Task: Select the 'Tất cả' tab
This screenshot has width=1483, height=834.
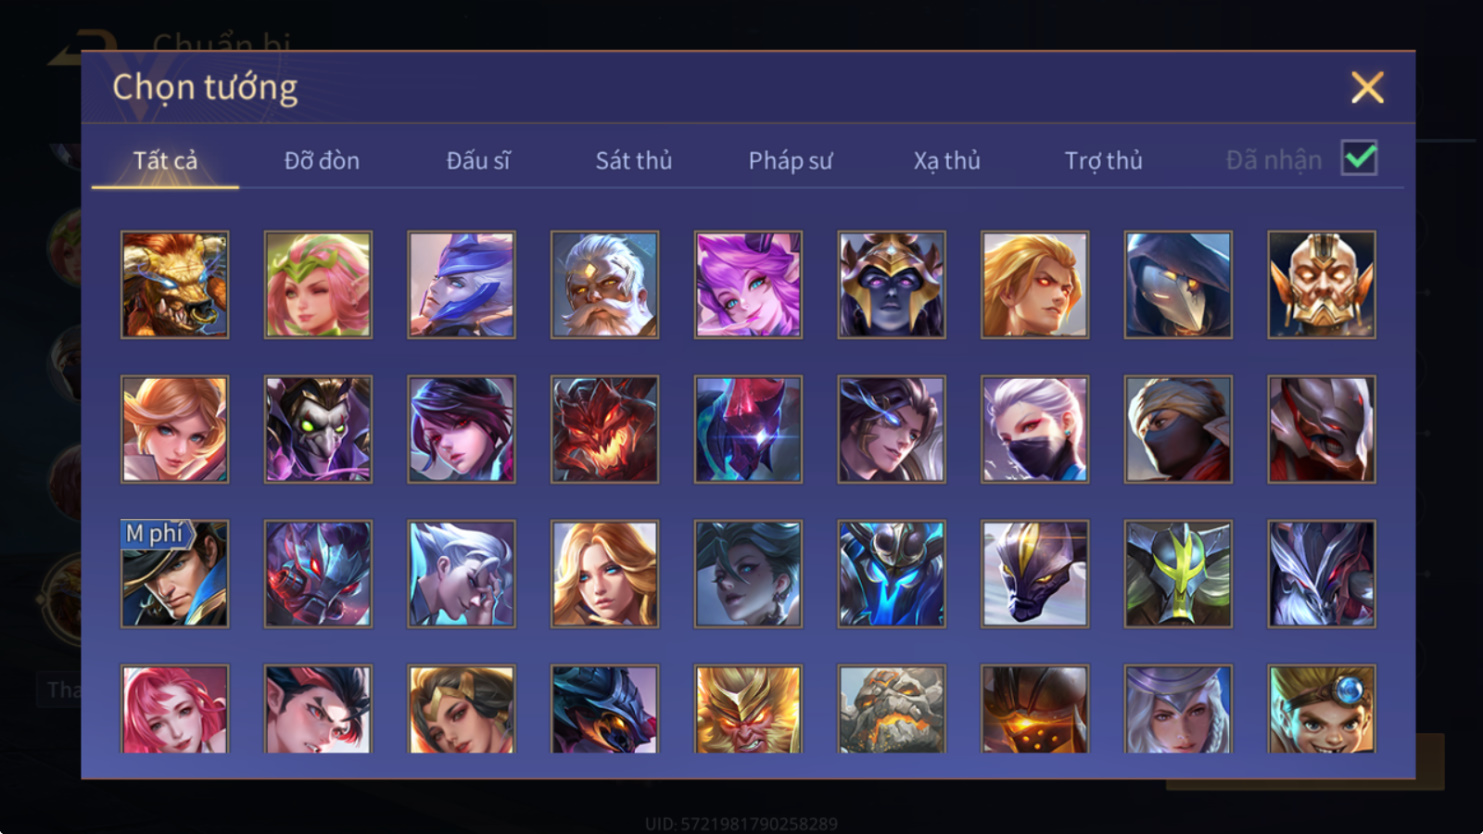Action: (x=166, y=160)
